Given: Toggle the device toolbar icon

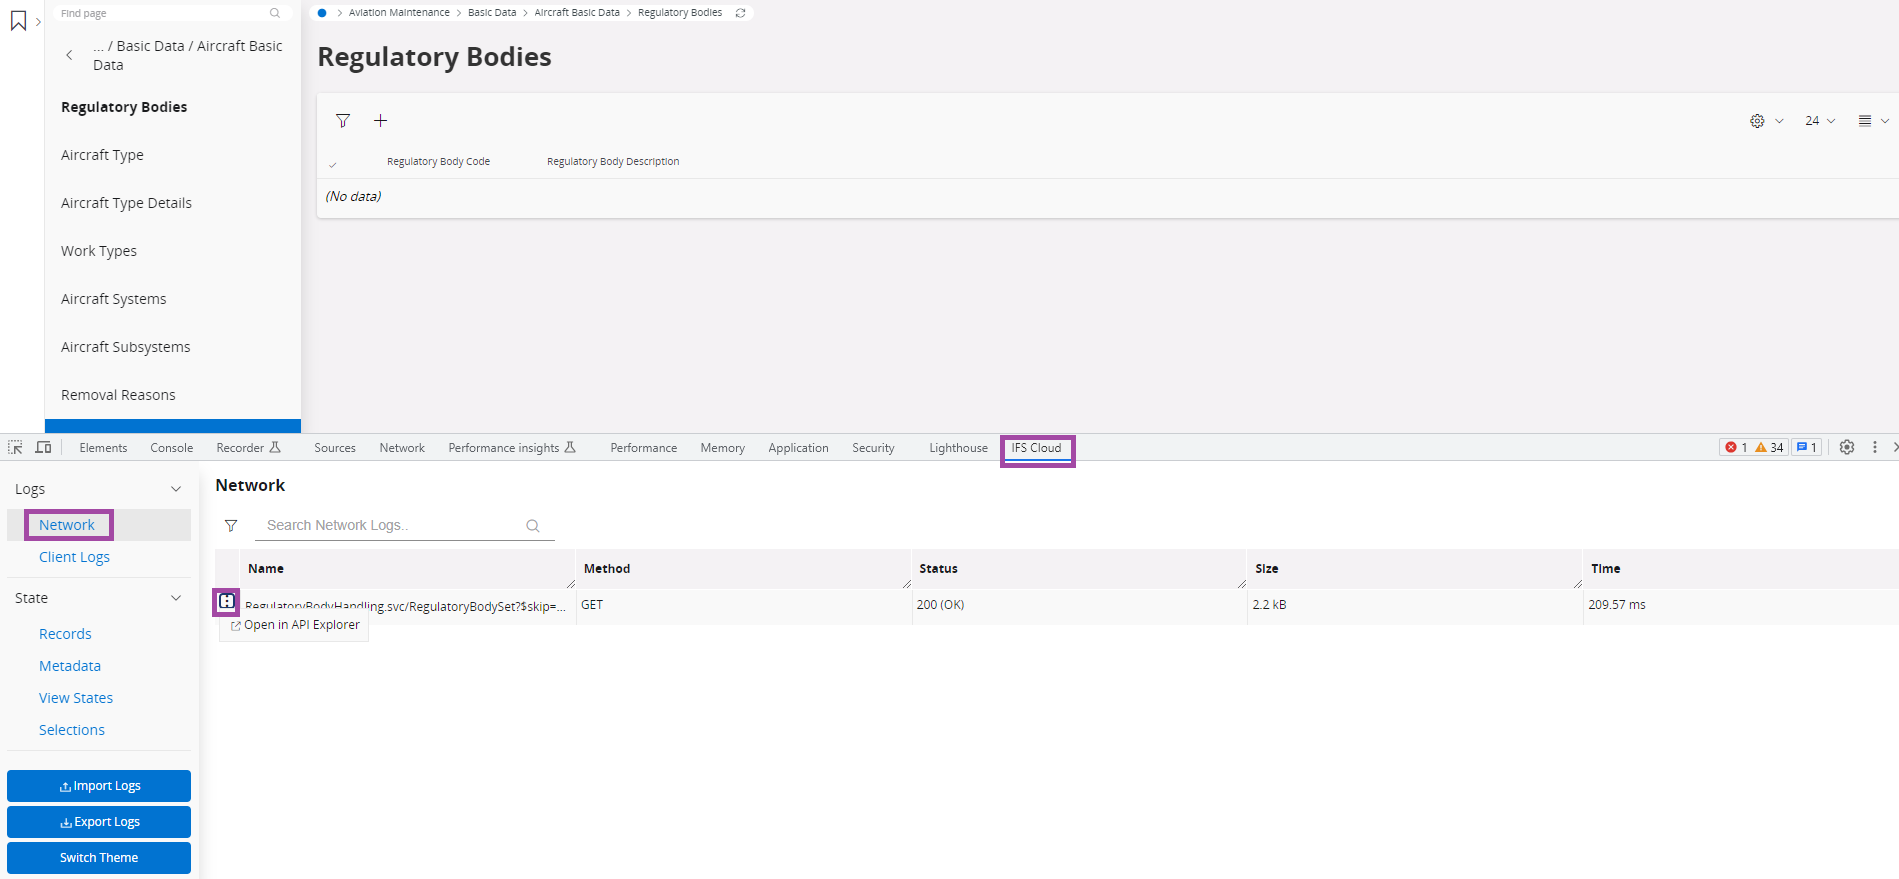Looking at the screenshot, I should click(43, 447).
